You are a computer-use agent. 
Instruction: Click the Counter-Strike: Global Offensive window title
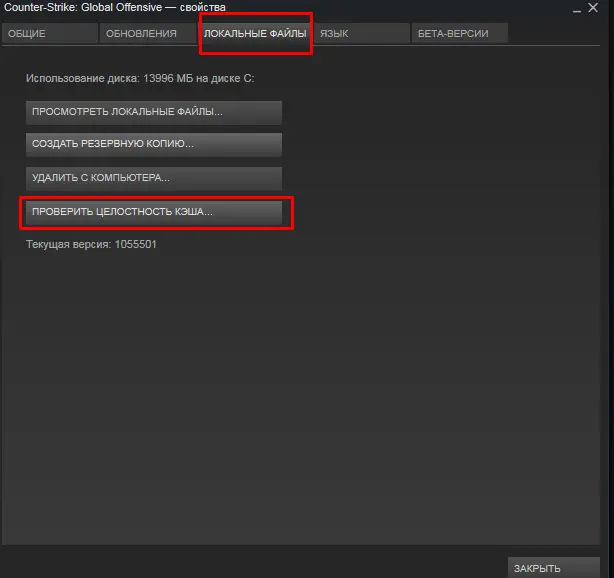(115, 7)
